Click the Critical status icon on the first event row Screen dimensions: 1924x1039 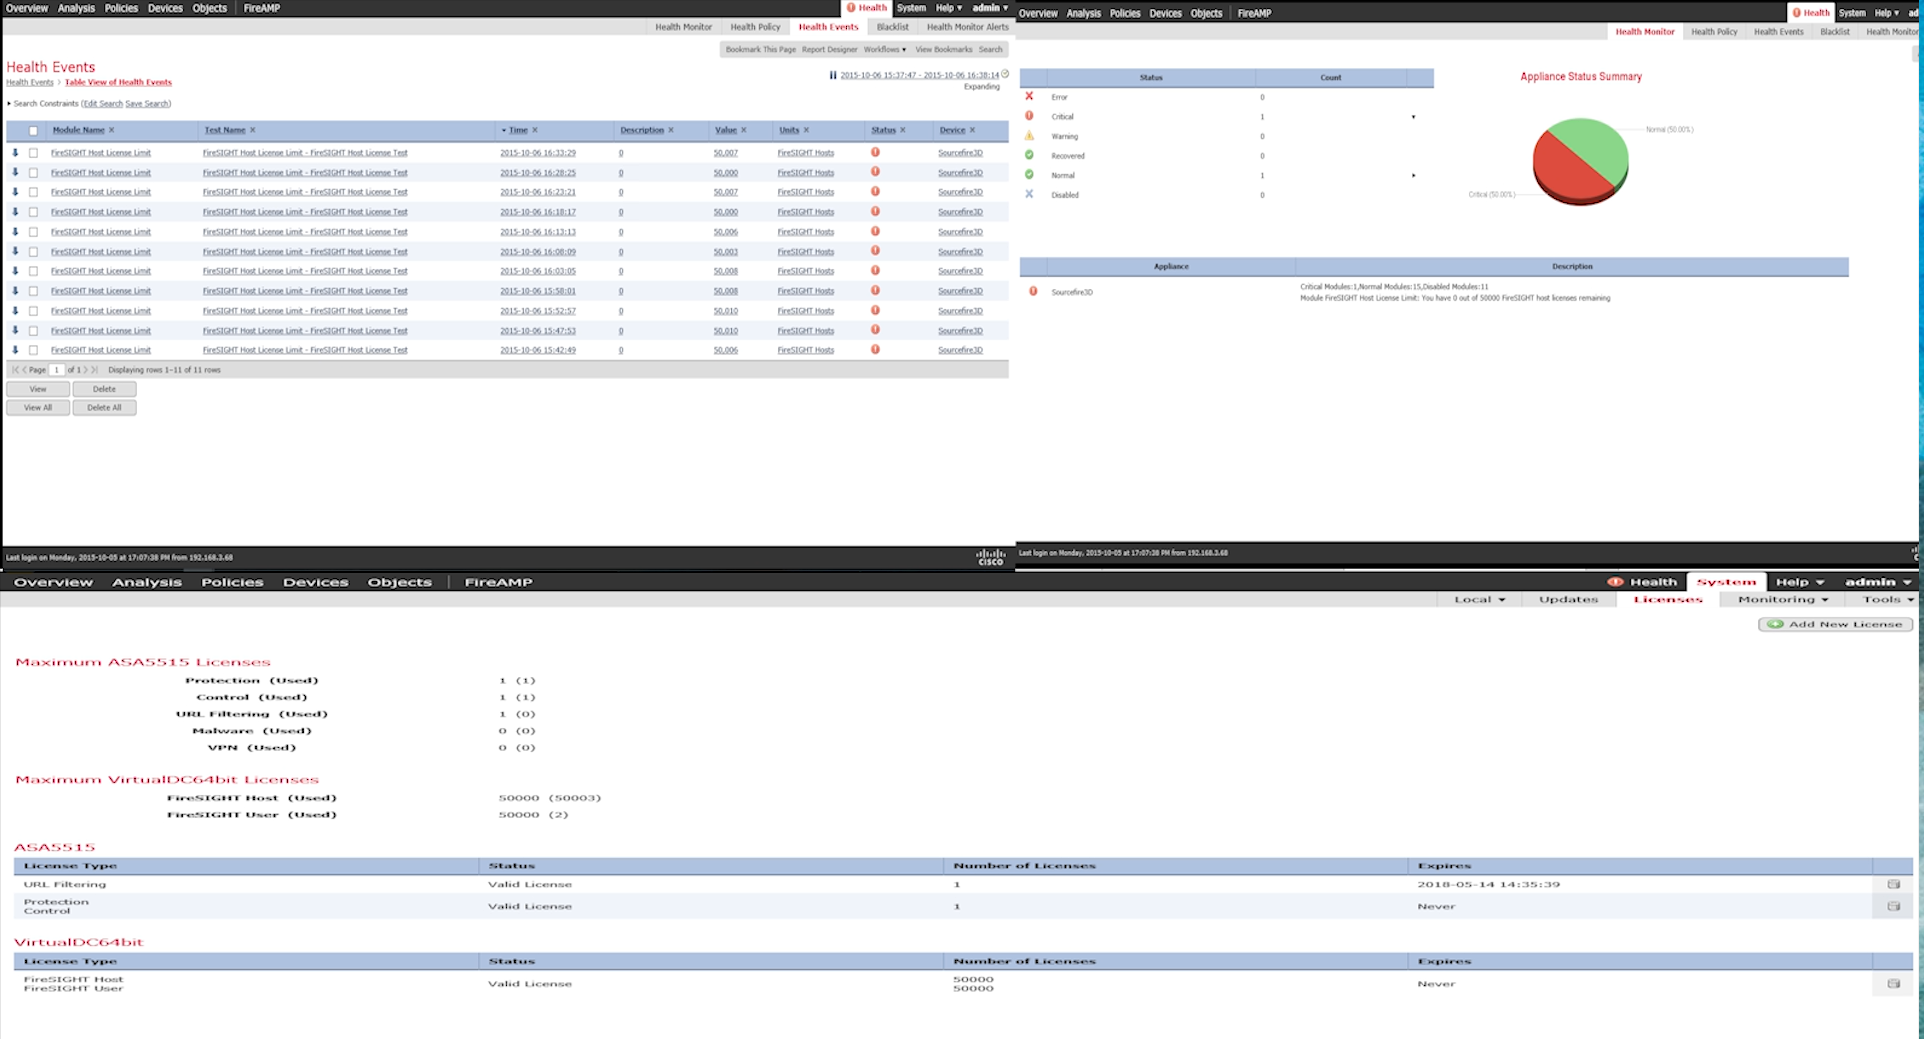pos(876,152)
